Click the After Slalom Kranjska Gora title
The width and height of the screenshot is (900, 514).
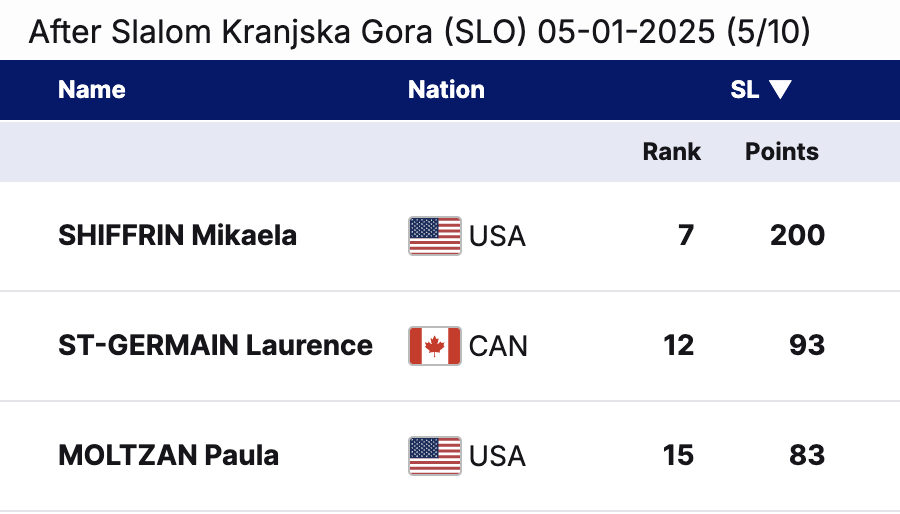pos(419,32)
